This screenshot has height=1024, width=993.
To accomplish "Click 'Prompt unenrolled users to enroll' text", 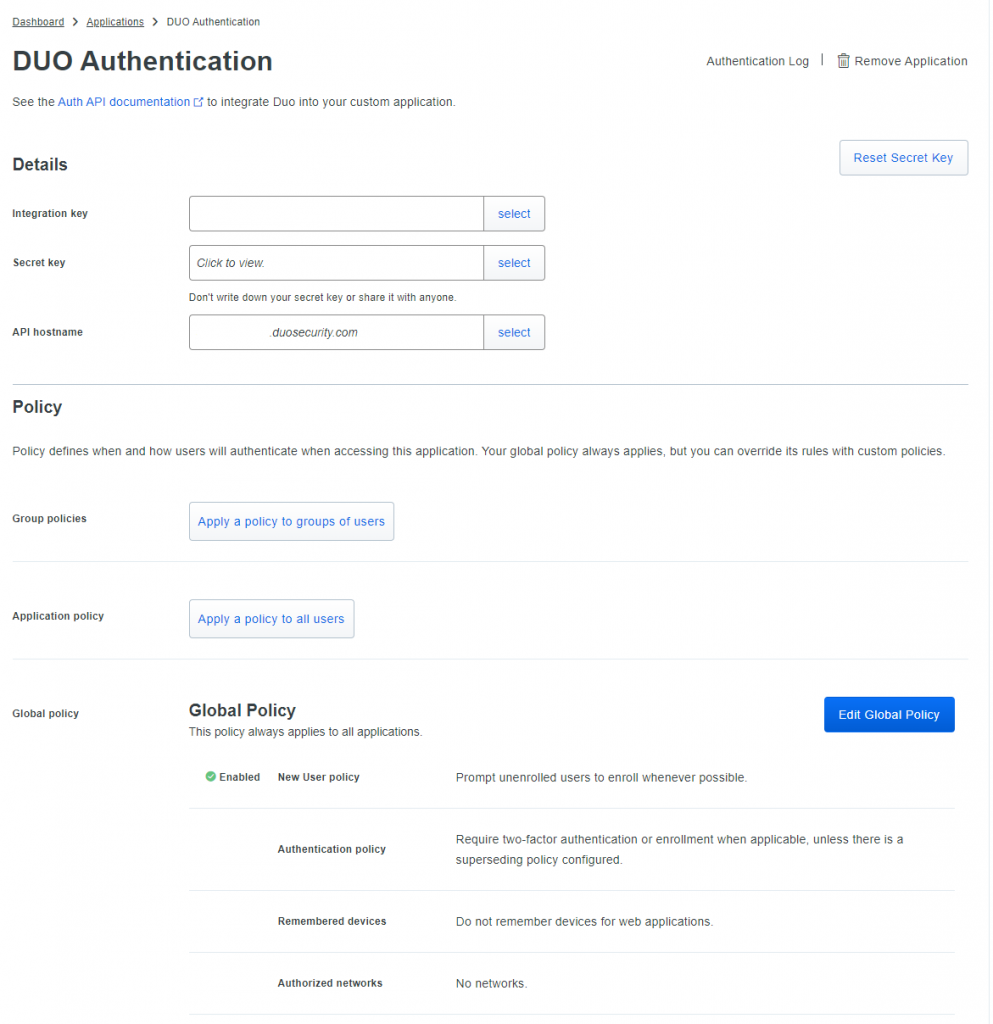I will pos(601,777).
